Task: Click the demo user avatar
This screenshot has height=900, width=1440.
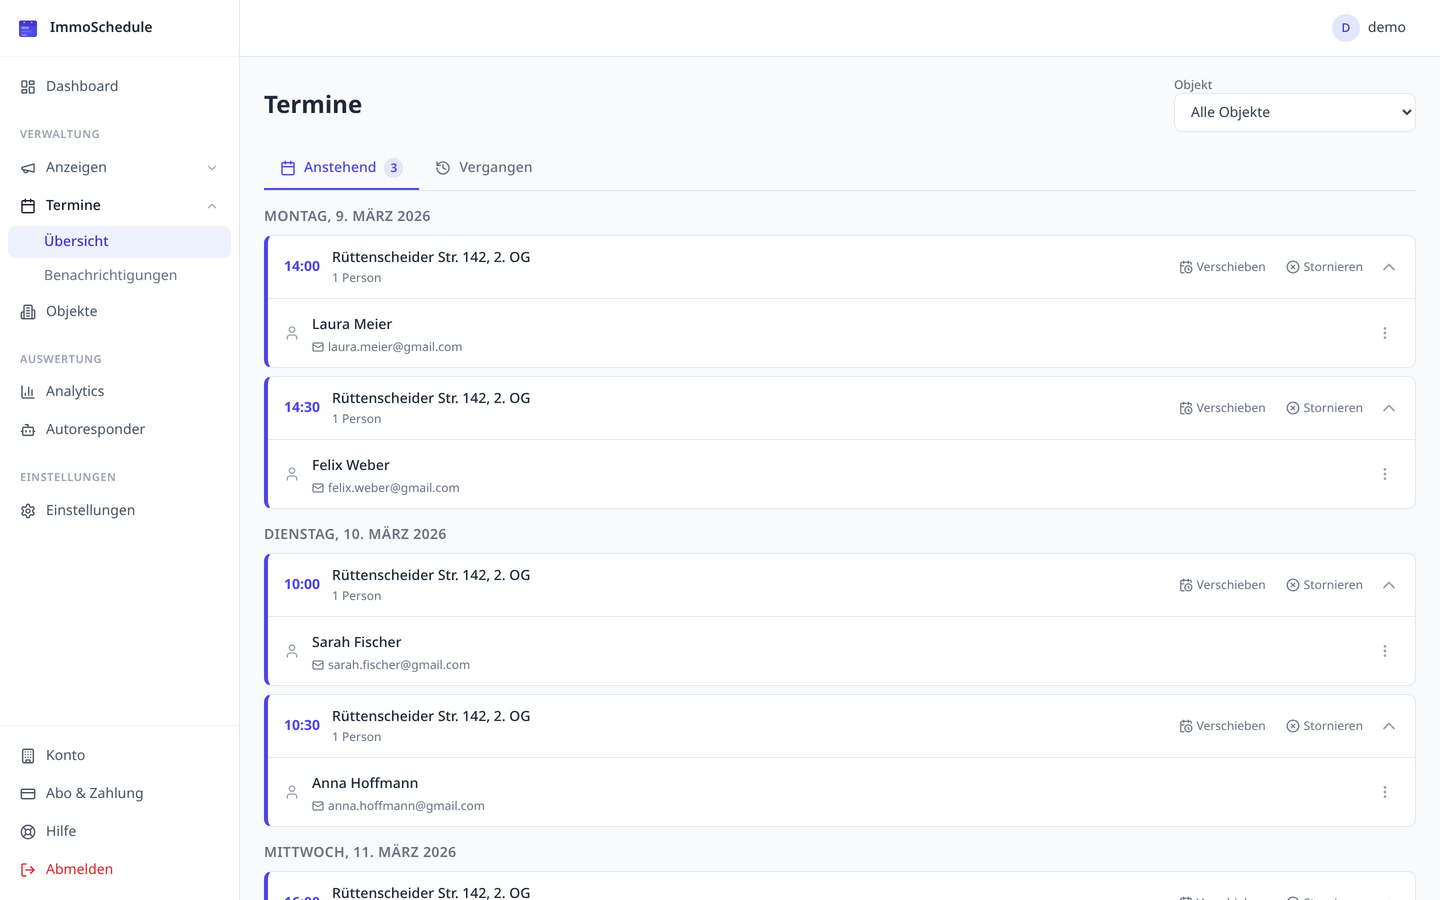Action: [x=1345, y=28]
